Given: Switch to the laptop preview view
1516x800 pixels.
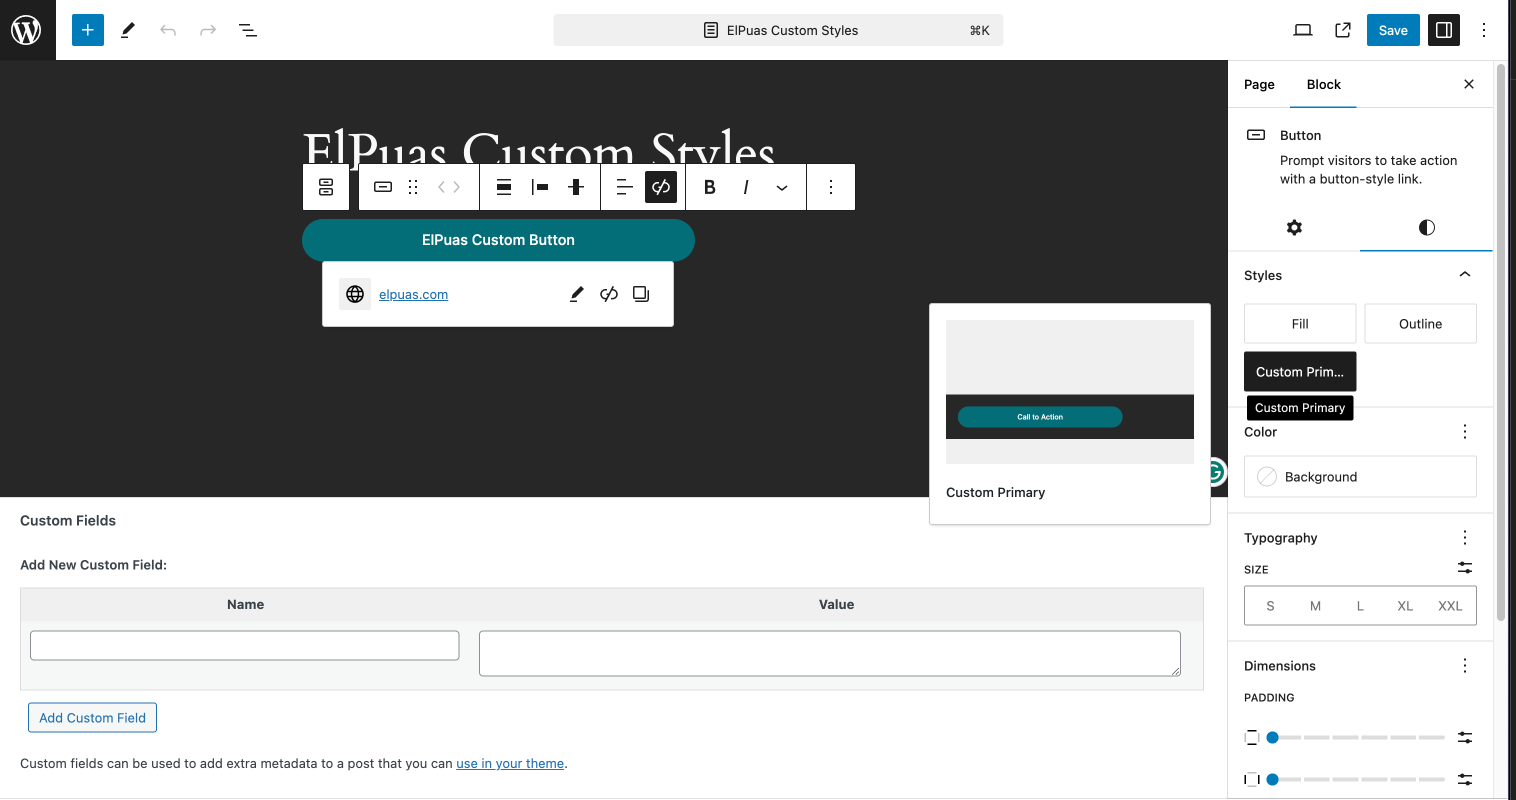Looking at the screenshot, I should coord(1303,30).
